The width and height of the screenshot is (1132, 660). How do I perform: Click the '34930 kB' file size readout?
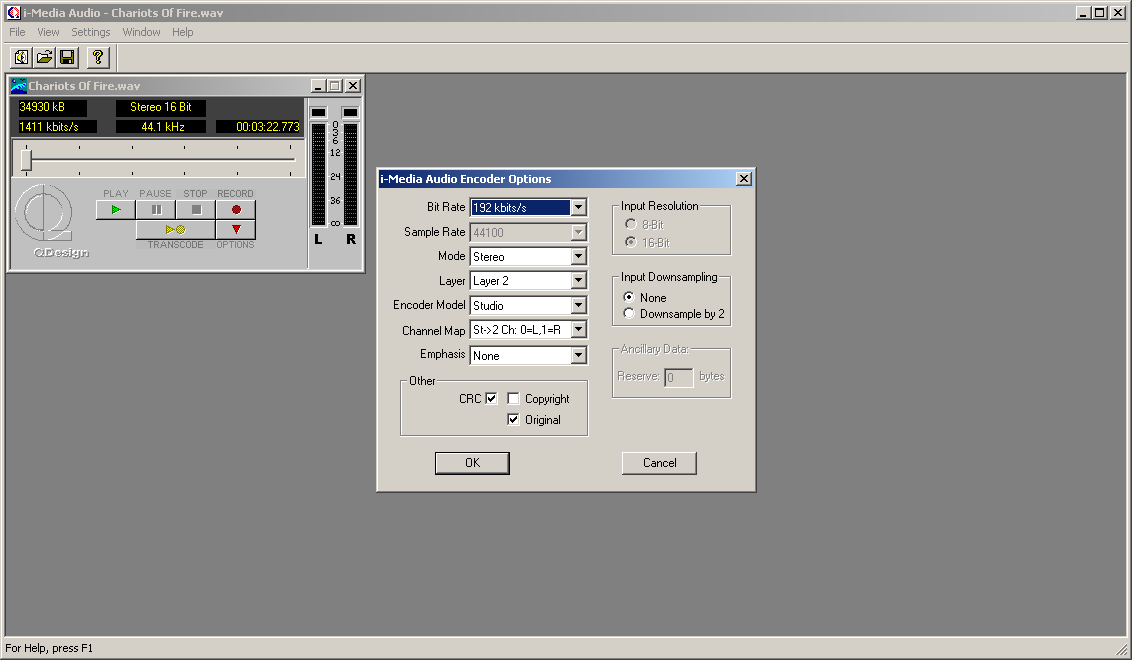(52, 108)
